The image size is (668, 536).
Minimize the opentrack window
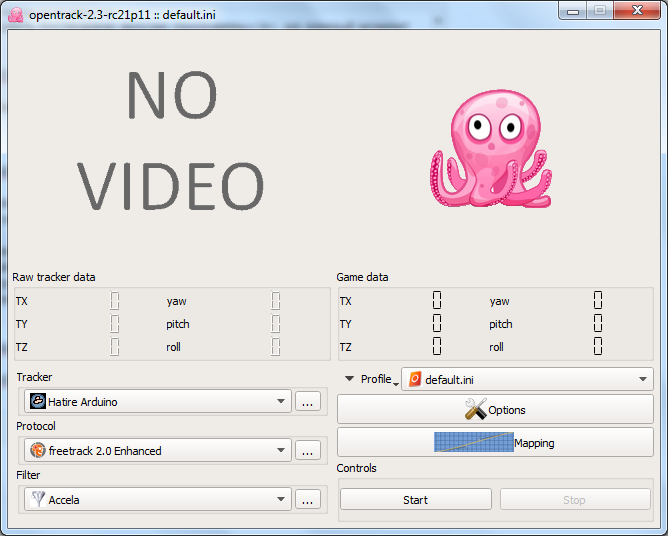pos(573,11)
